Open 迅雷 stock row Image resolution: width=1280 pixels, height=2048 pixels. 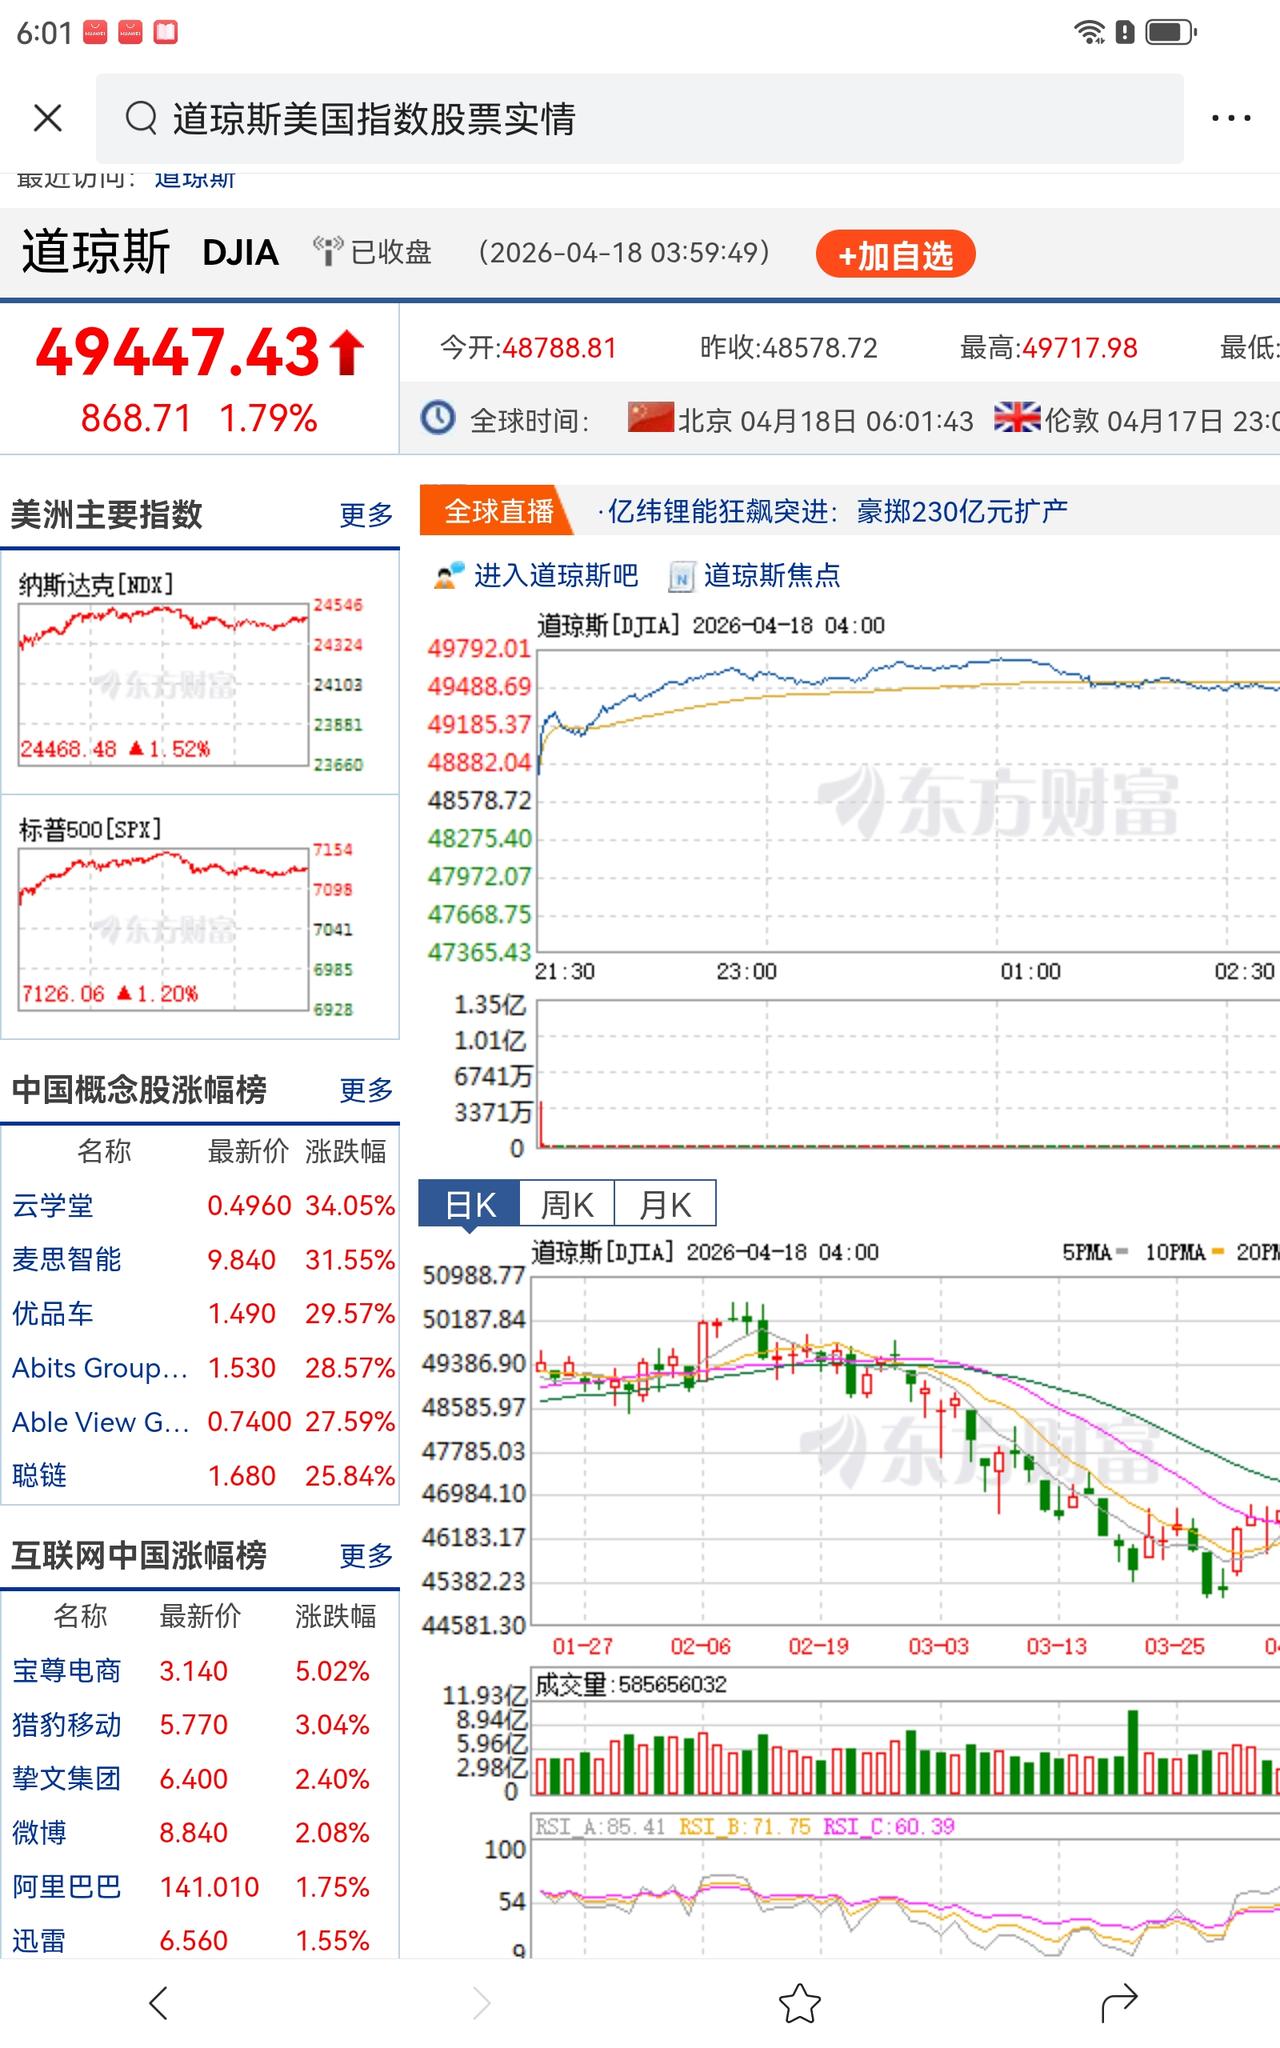tap(200, 1941)
